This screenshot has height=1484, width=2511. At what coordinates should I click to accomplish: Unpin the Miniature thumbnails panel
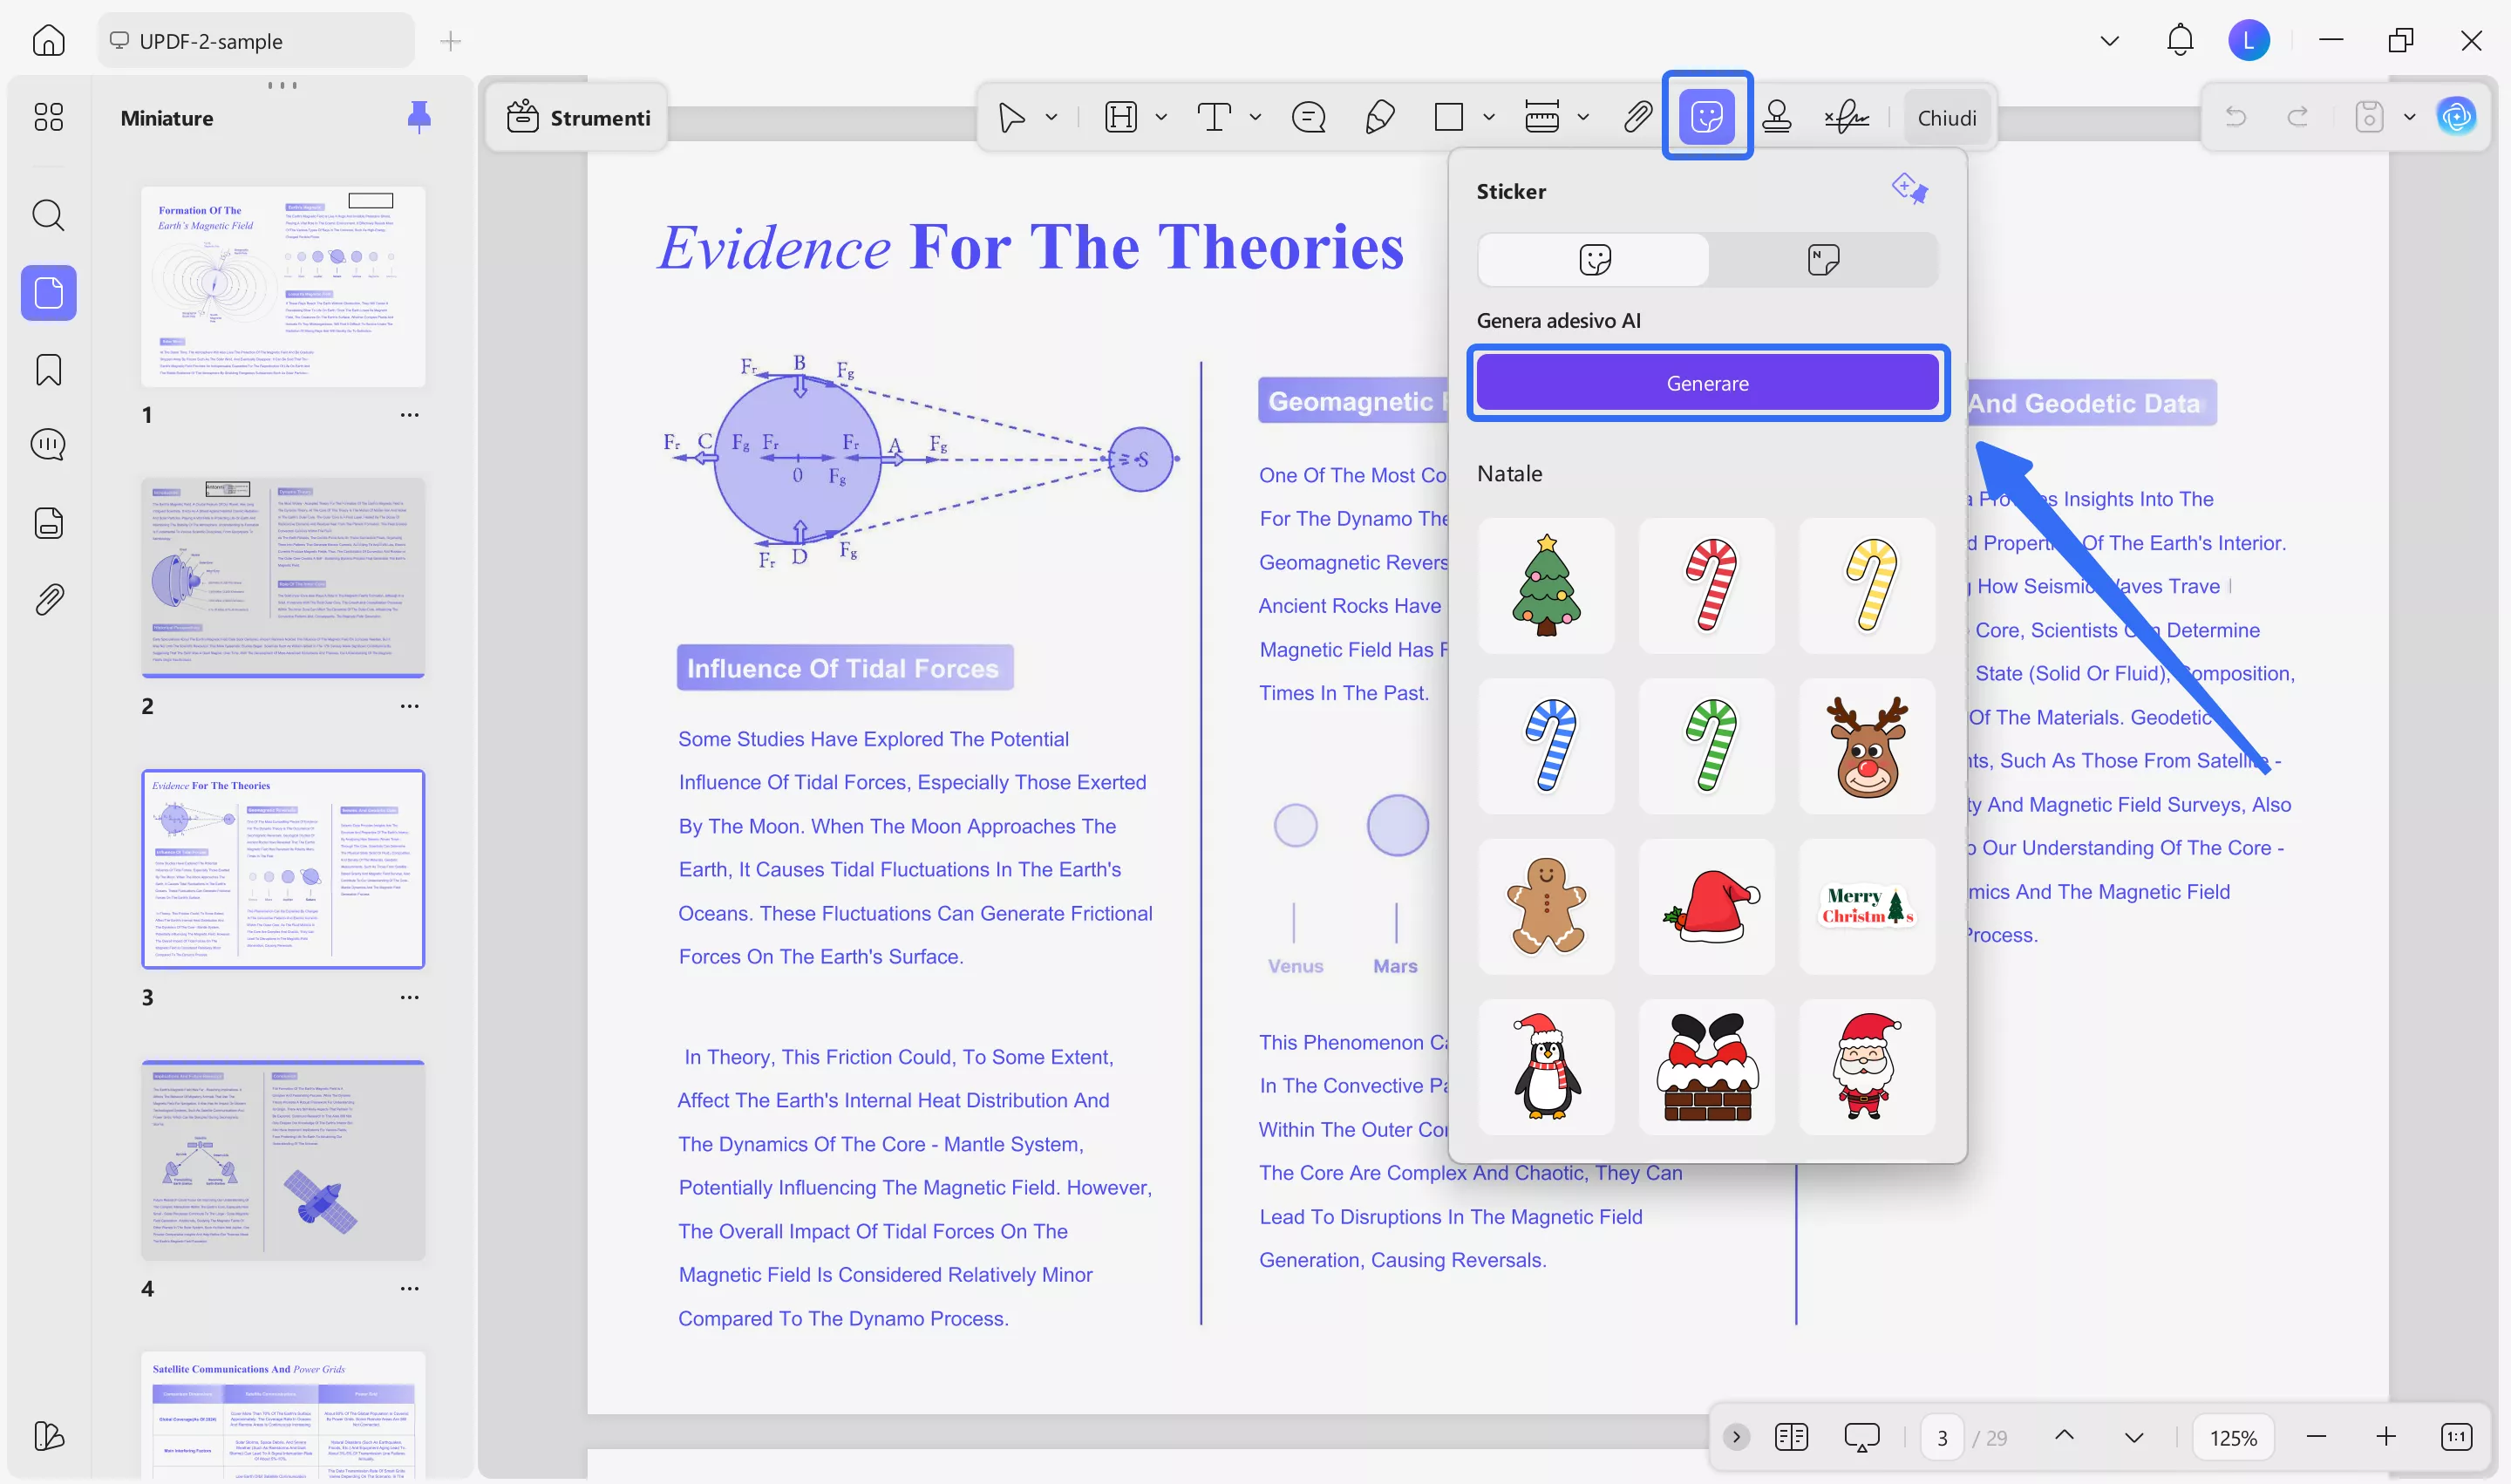click(419, 117)
